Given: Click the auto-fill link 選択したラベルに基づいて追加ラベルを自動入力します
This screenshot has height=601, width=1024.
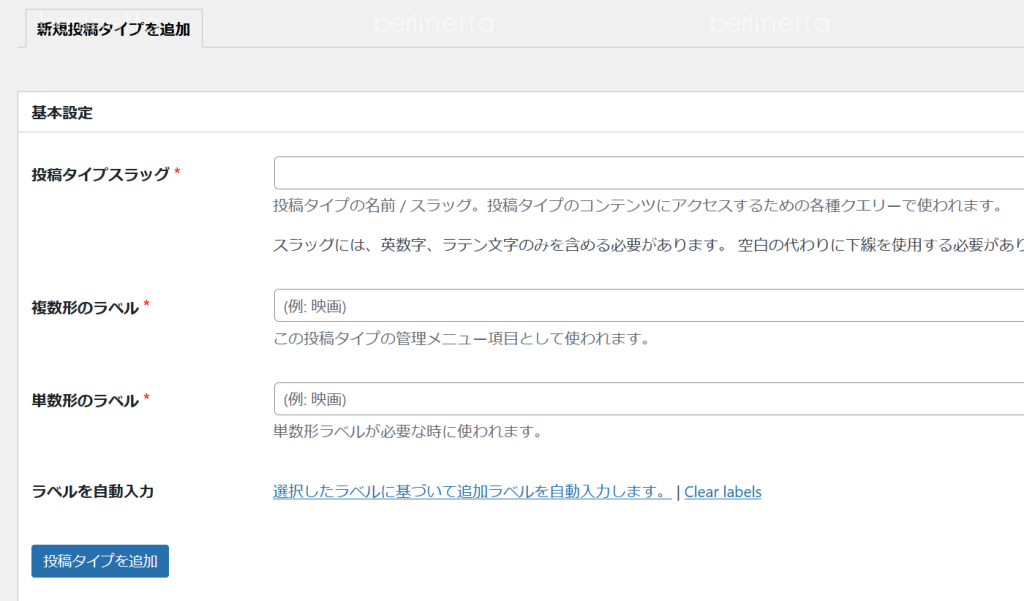Looking at the screenshot, I should tap(472, 492).
